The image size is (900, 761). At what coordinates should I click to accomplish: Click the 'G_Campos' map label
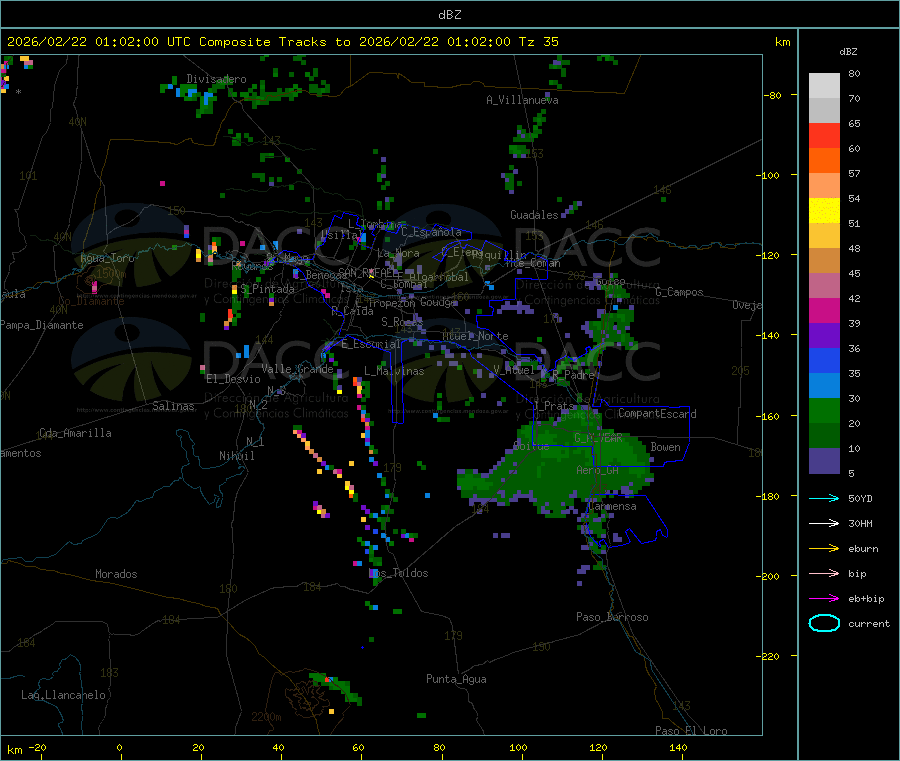point(680,292)
